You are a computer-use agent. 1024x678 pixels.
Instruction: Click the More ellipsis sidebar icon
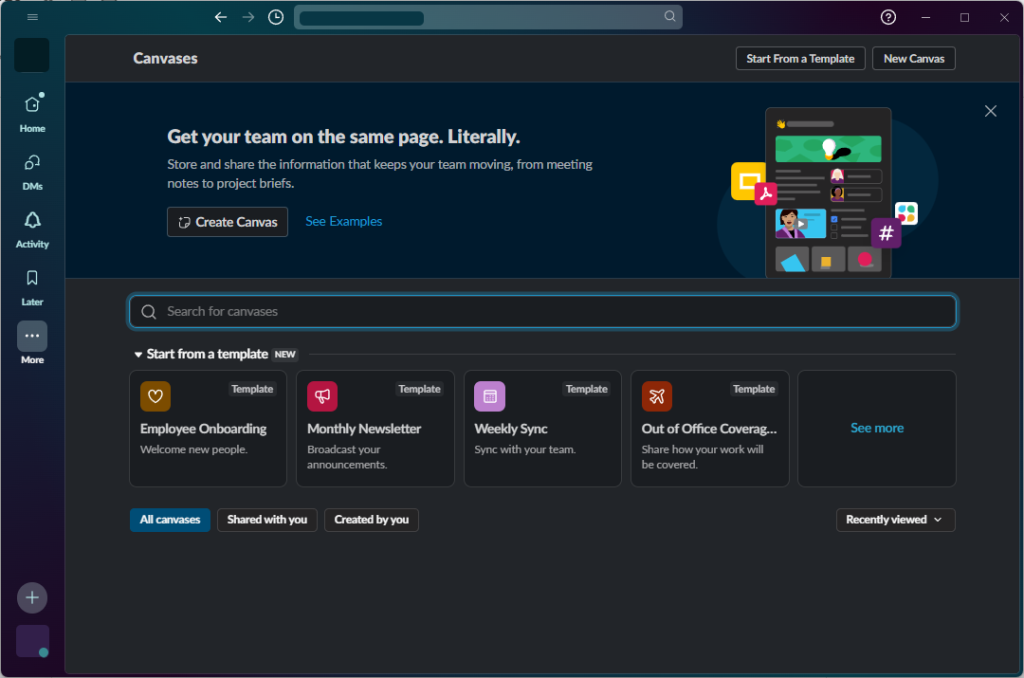pyautogui.click(x=32, y=336)
